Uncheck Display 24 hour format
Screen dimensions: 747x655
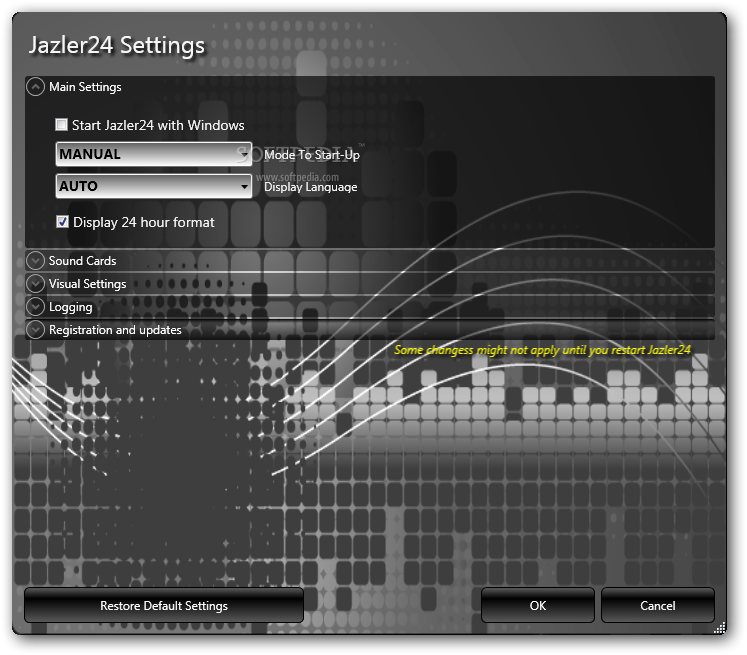(62, 222)
